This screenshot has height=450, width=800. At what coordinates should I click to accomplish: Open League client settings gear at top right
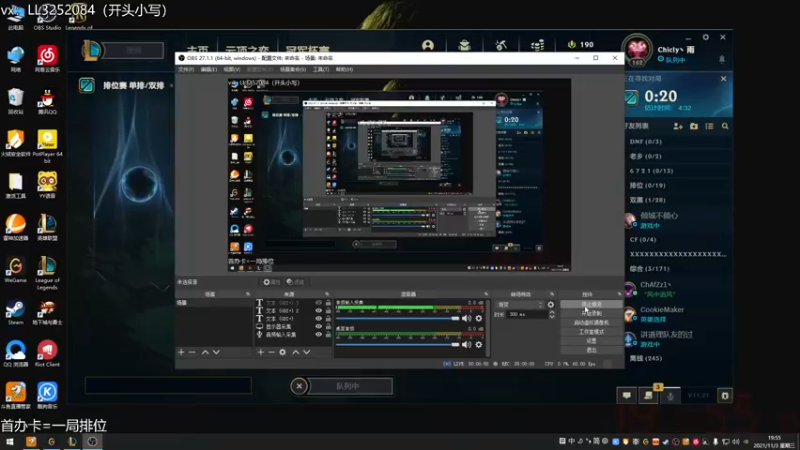(706, 37)
